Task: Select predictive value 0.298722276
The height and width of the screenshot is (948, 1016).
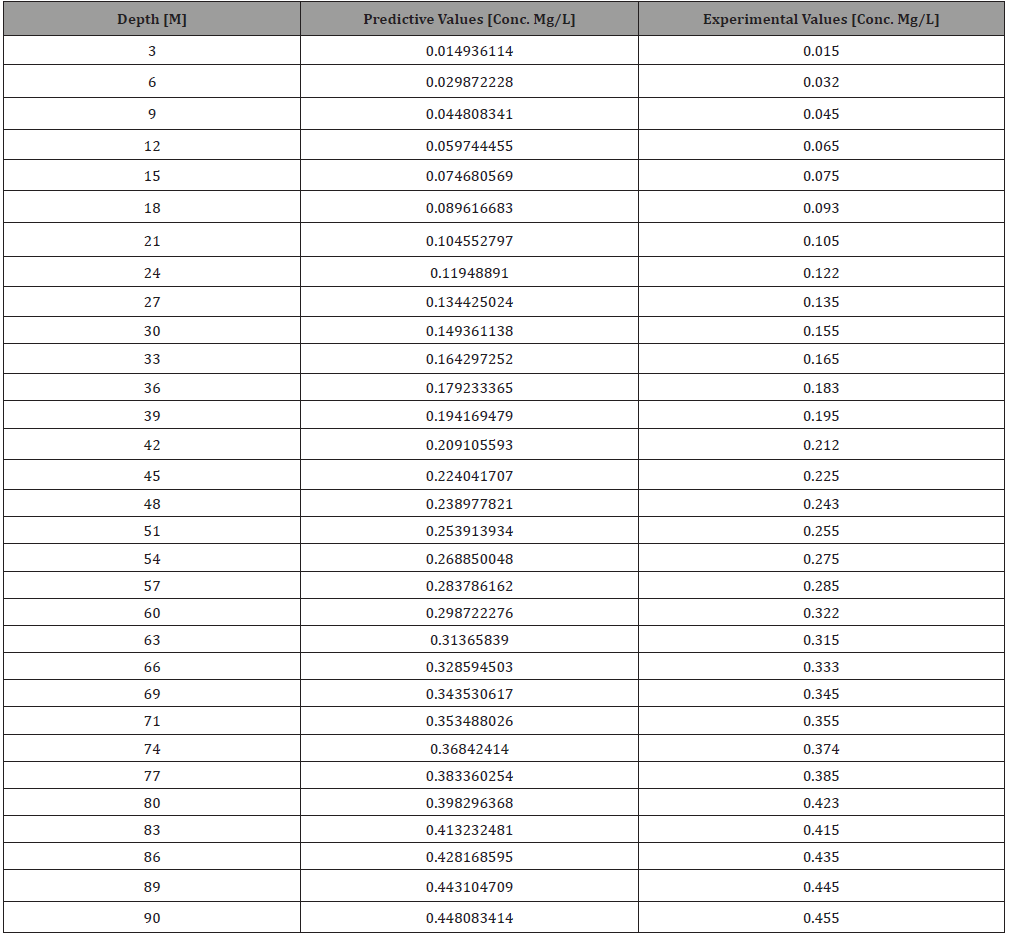Action: click(469, 614)
